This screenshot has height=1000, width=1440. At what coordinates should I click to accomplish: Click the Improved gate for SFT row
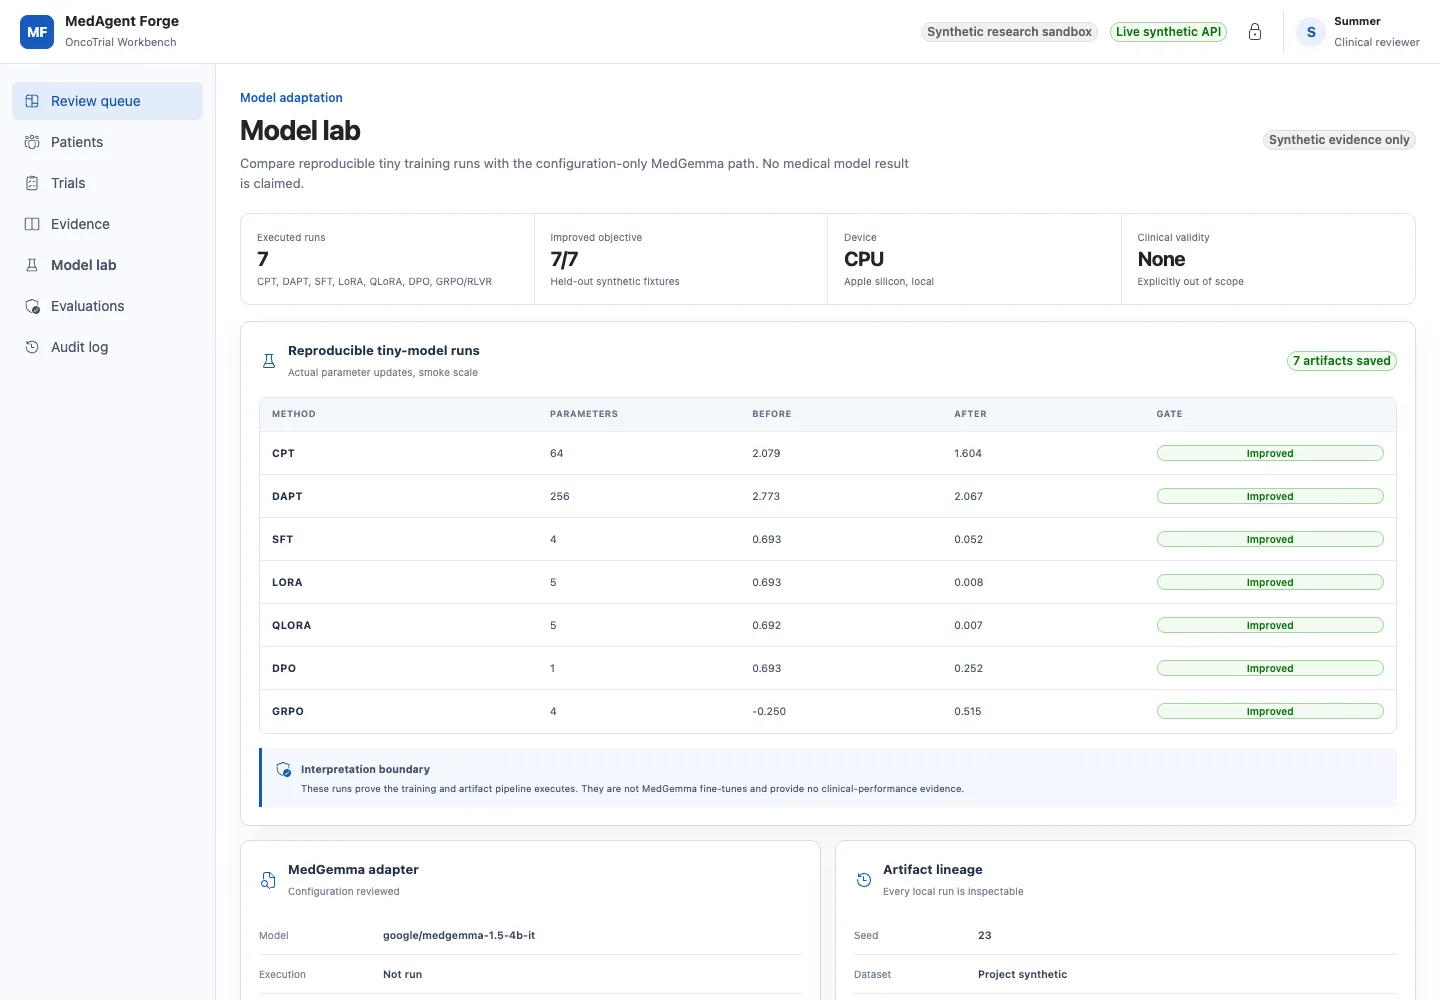1270,539
